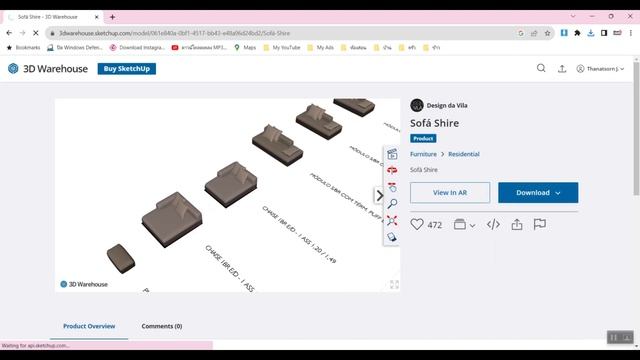This screenshot has width=640, height=360.
Task: Open the 3D Warehouse search icon
Action: (541, 68)
